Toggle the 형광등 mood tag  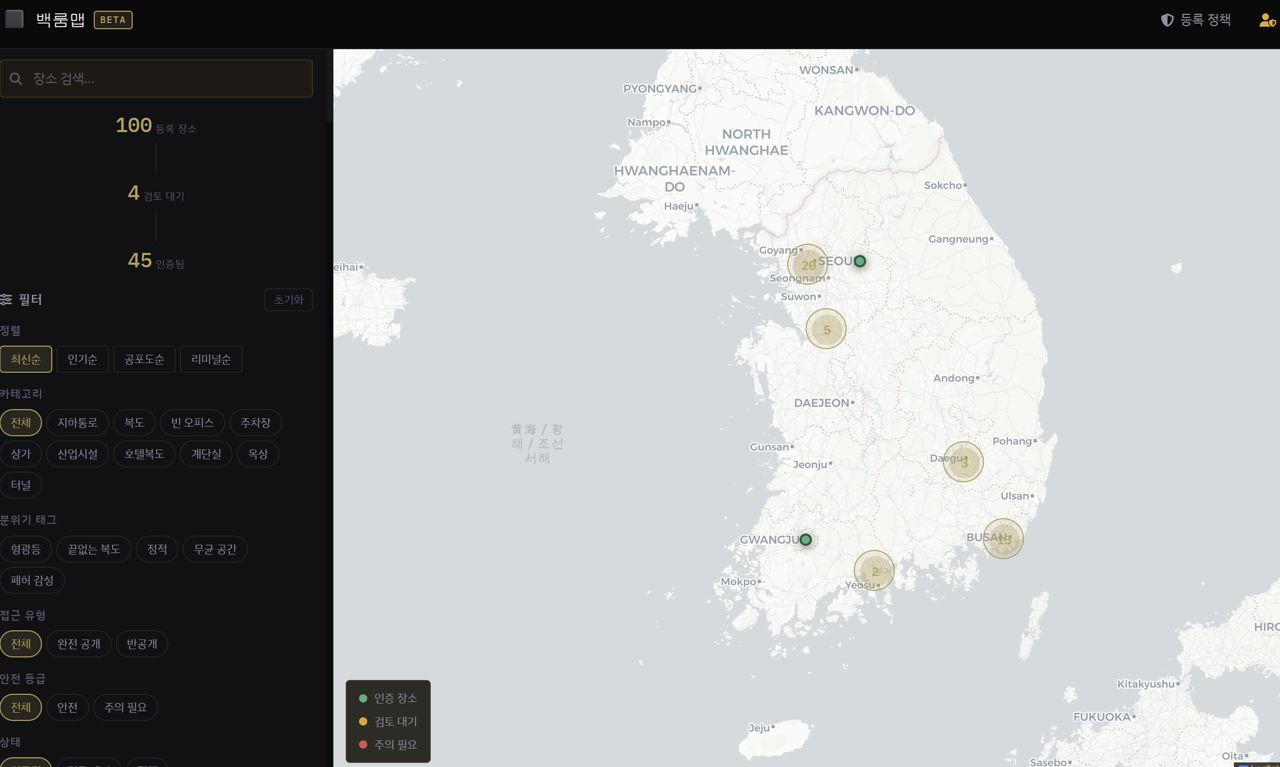[x=26, y=549]
